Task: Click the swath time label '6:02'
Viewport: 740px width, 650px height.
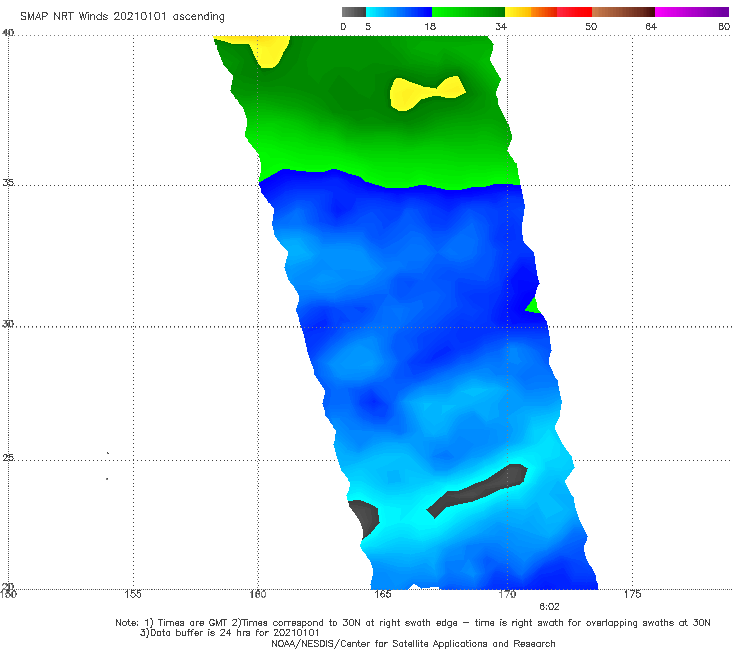Action: pos(549,607)
